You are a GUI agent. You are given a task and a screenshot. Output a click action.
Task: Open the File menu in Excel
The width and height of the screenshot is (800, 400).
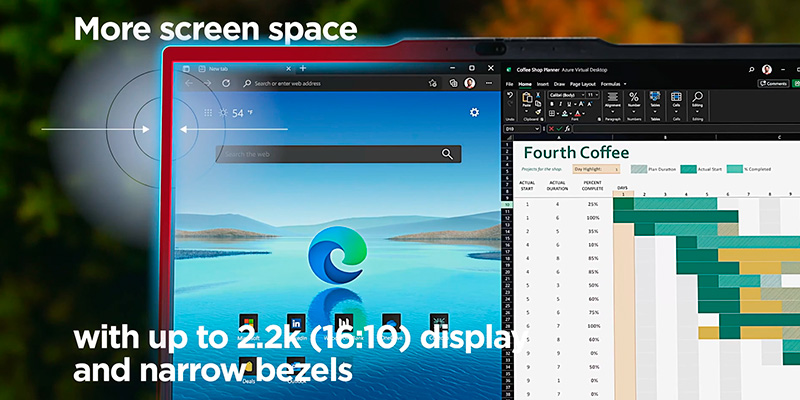(510, 84)
